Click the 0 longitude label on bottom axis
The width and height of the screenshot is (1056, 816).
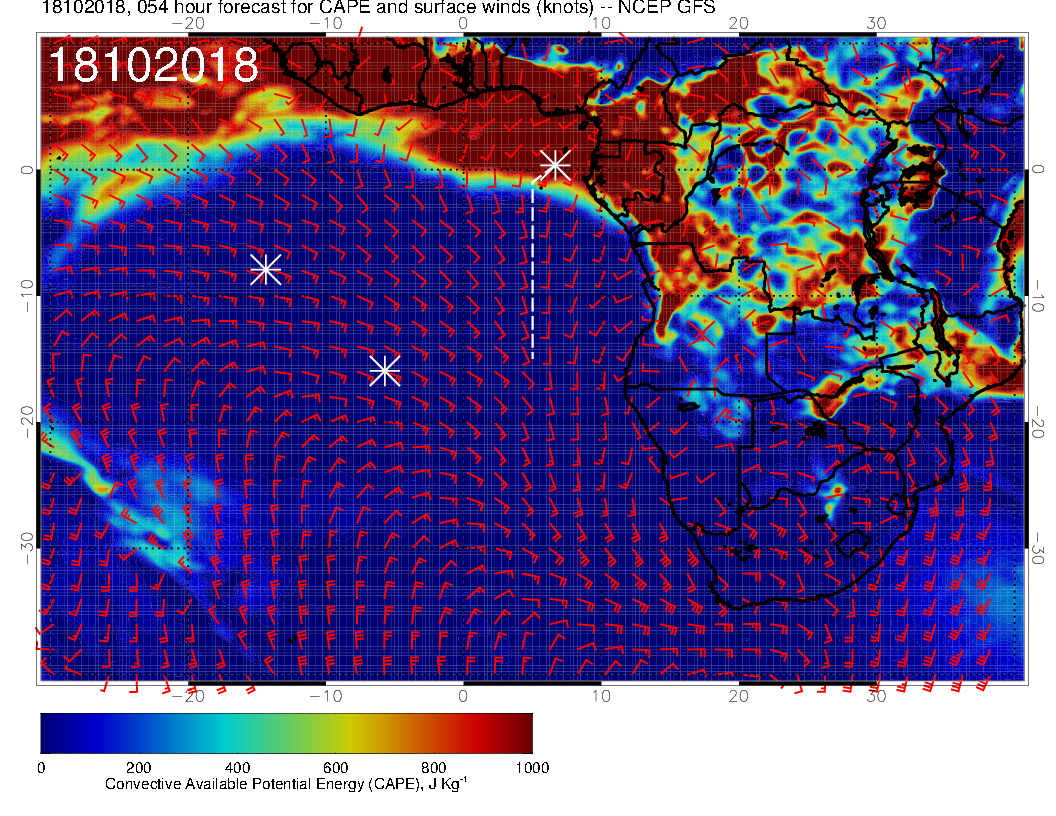(463, 696)
